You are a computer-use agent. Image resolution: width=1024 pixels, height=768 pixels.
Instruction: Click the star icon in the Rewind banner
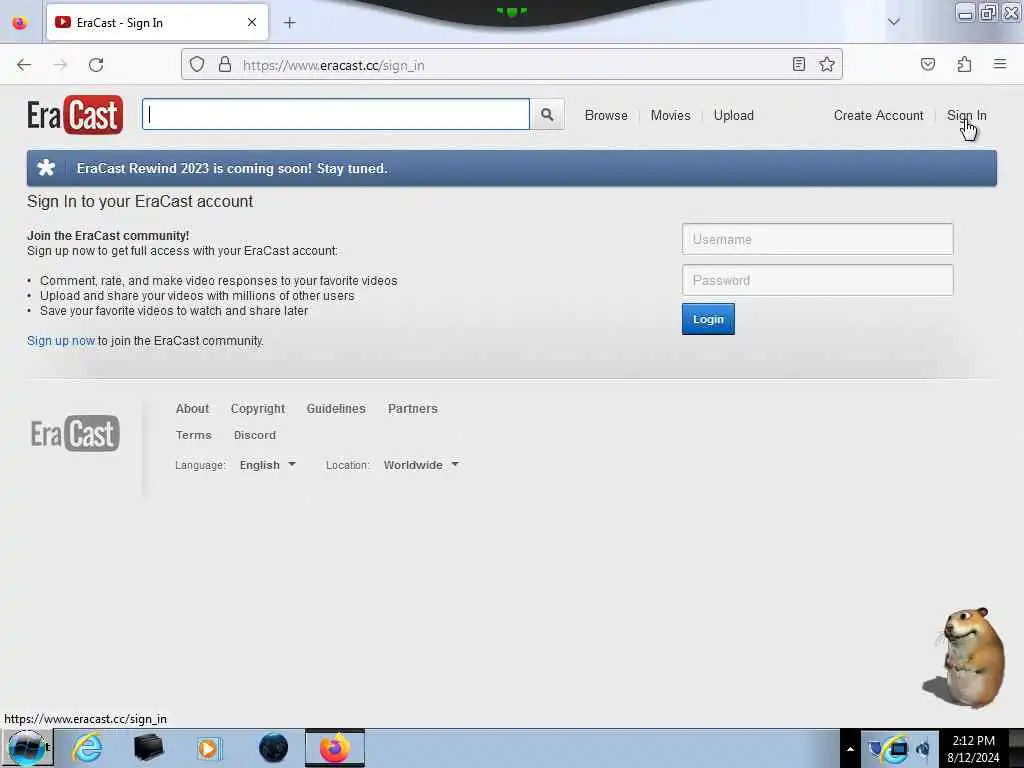point(46,168)
